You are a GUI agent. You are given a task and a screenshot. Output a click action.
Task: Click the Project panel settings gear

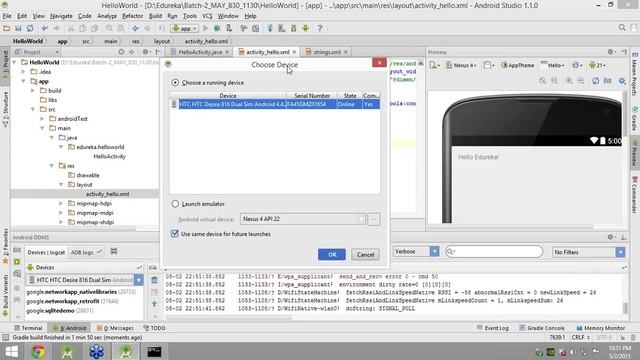tap(145, 52)
